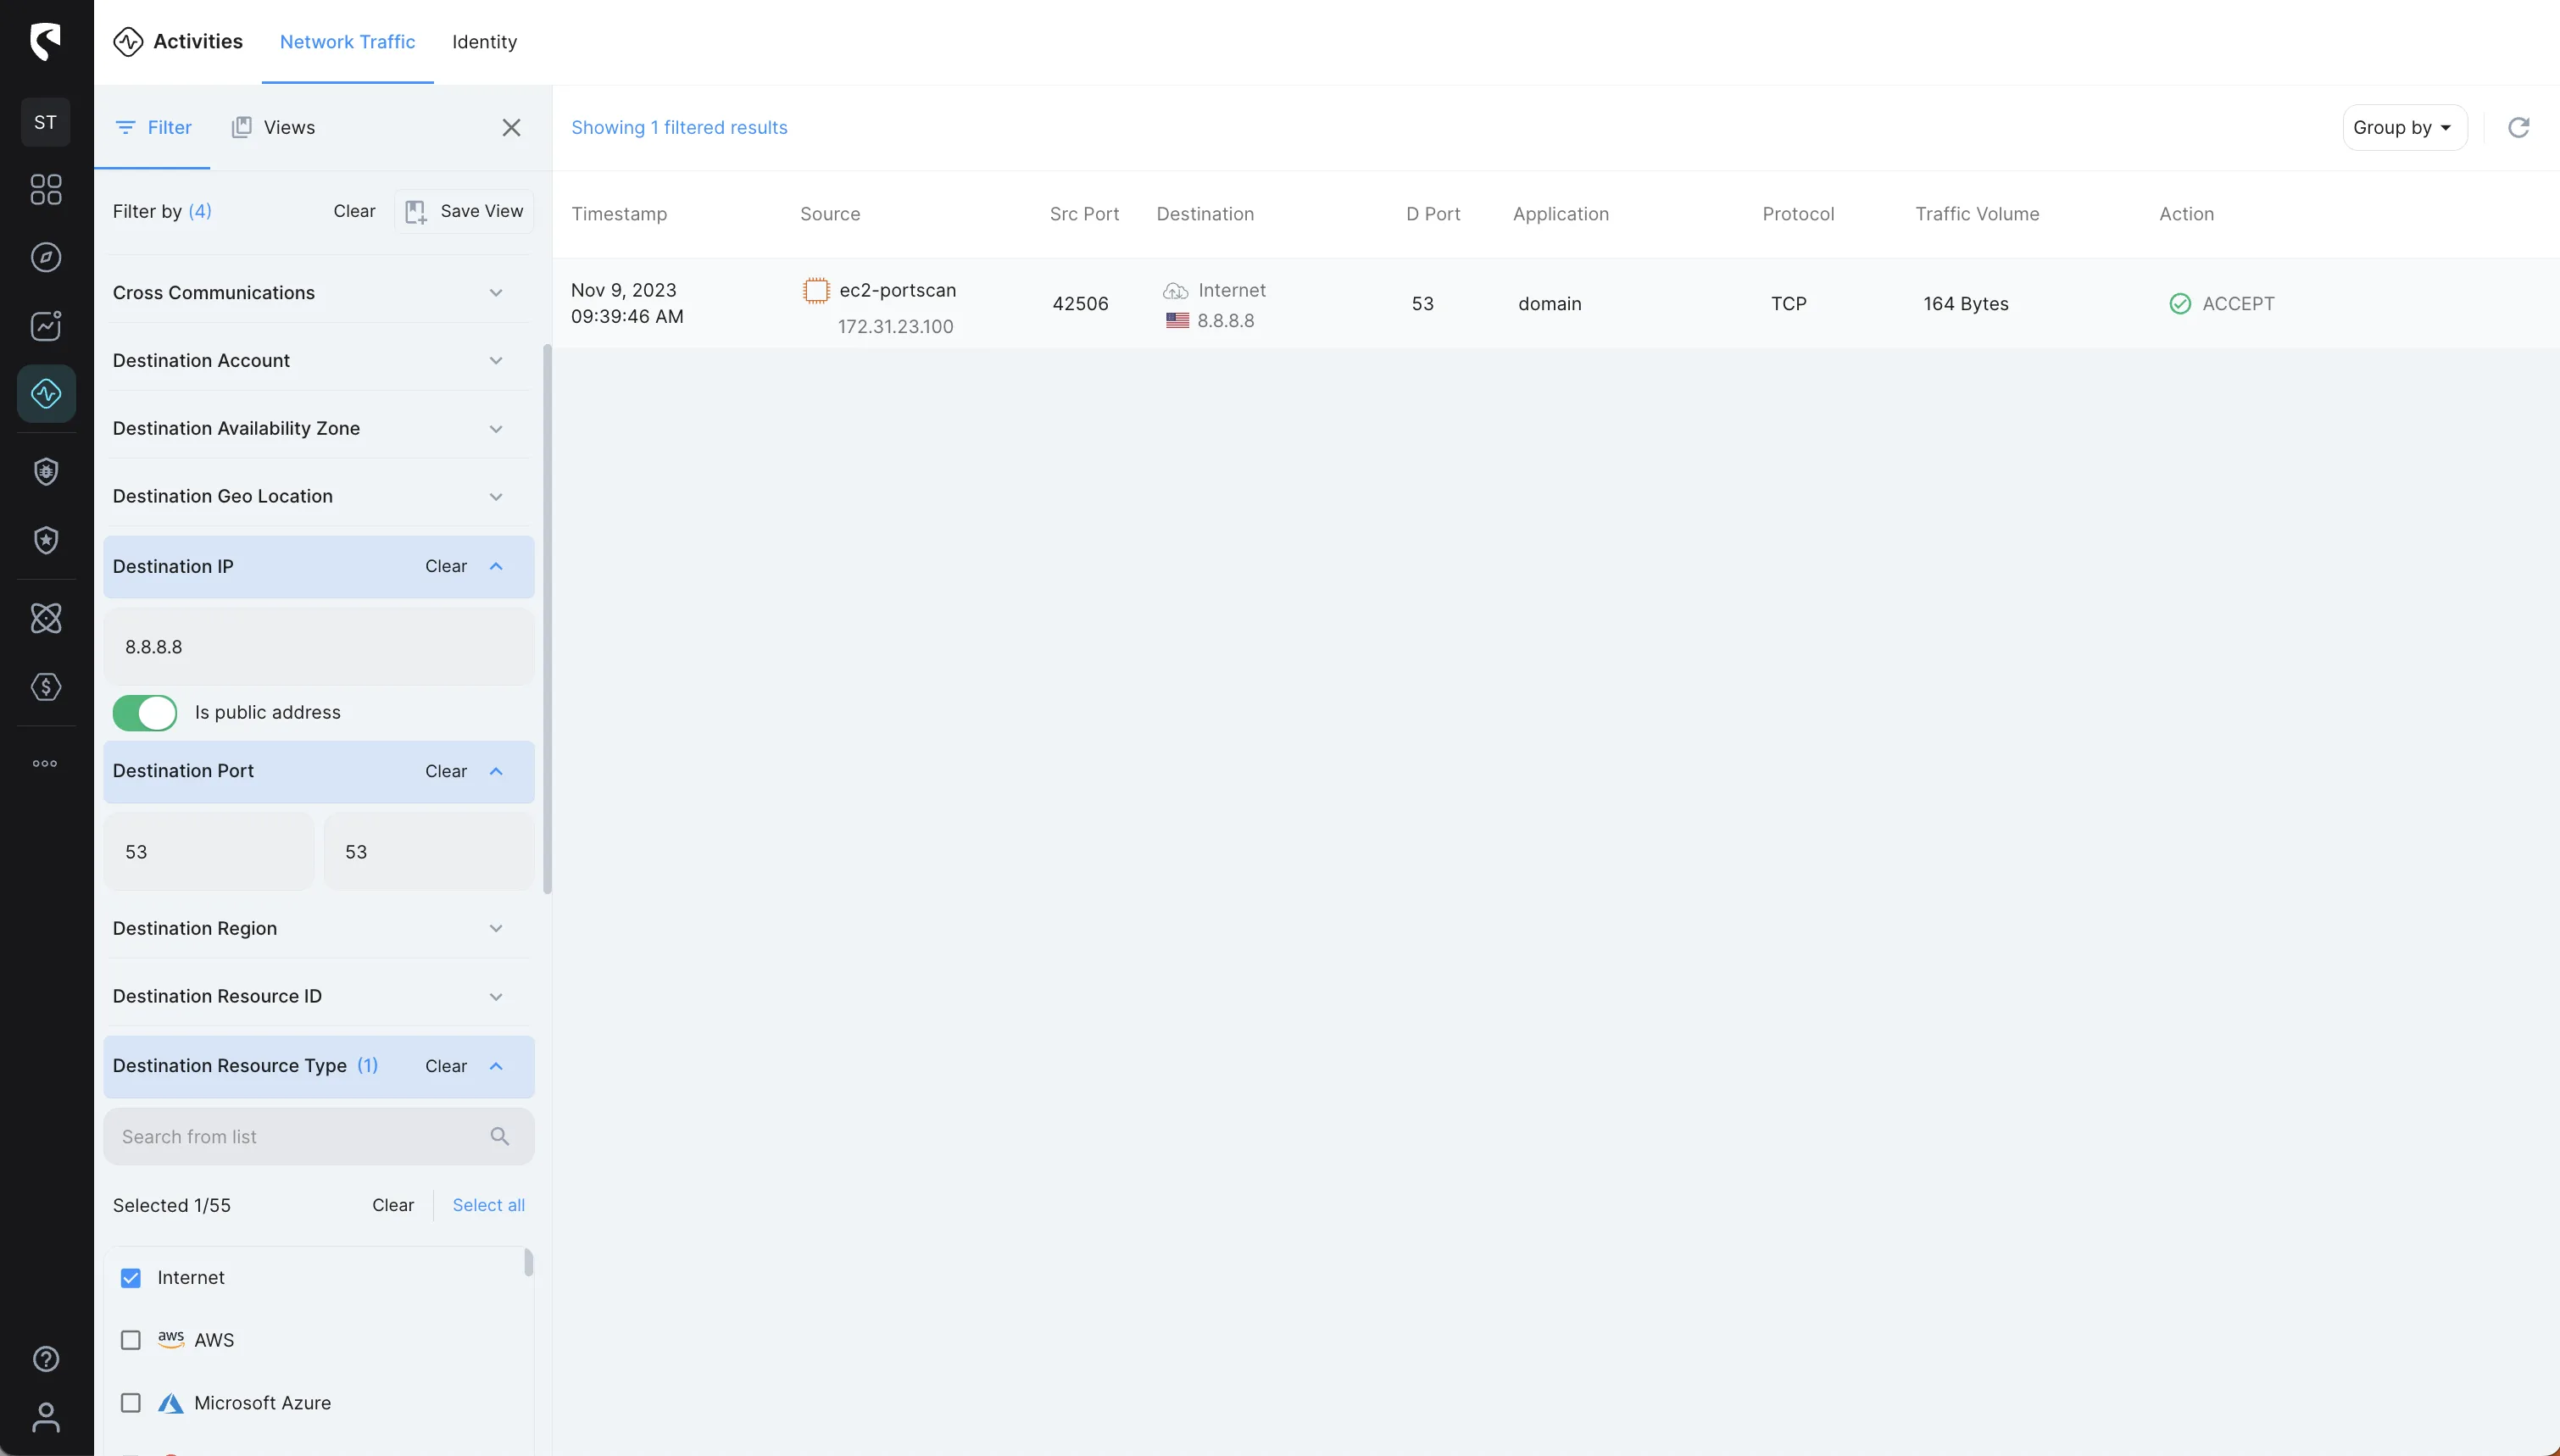Close the filter panel with X
The width and height of the screenshot is (2560, 1456).
click(511, 127)
